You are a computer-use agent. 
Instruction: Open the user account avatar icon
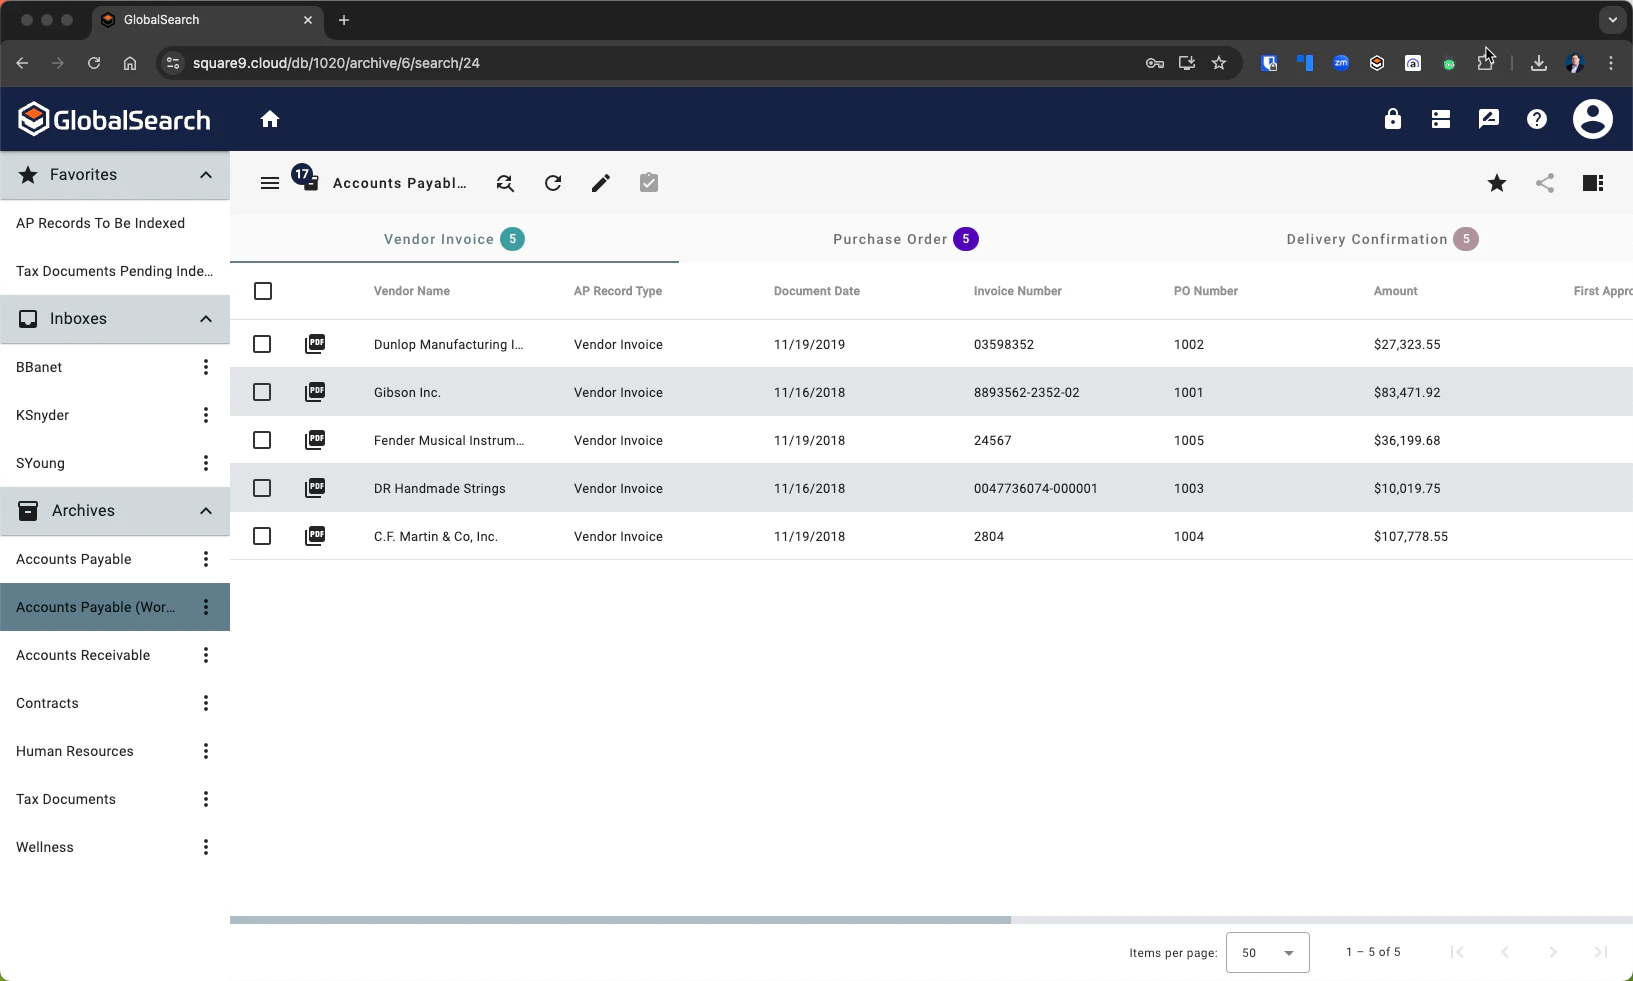[1593, 119]
